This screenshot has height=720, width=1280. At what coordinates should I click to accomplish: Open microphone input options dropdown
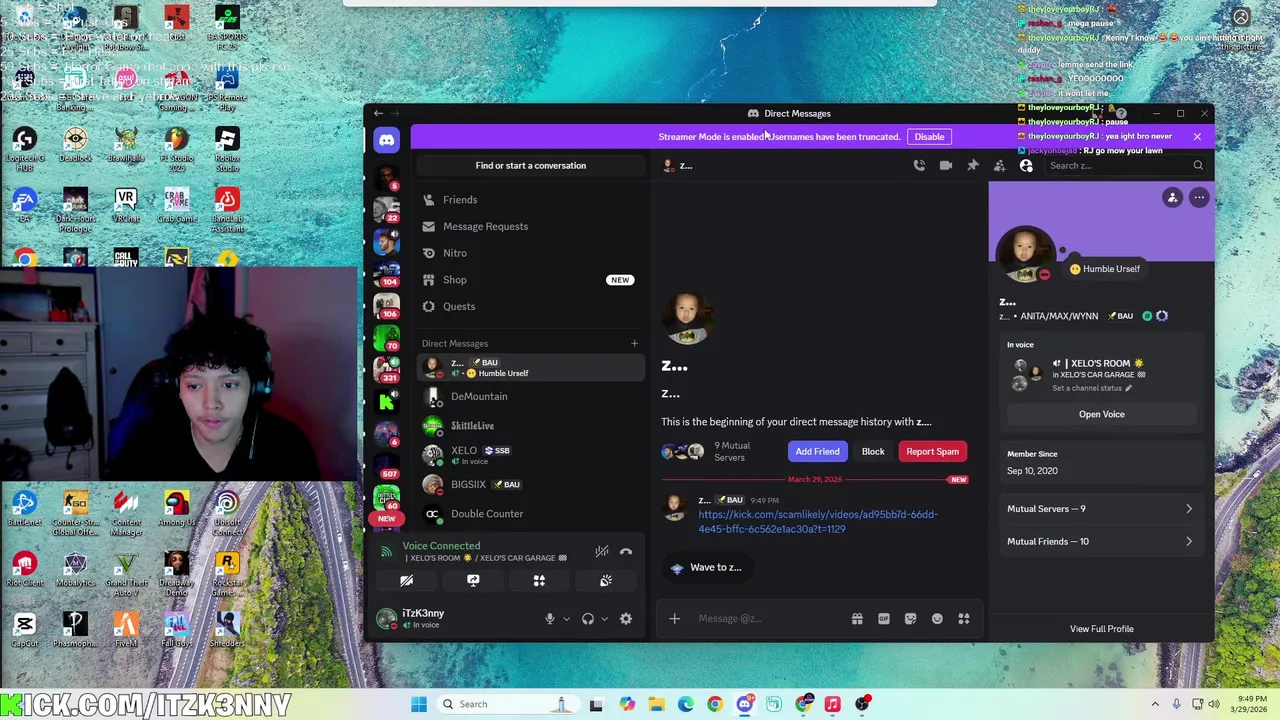click(x=566, y=619)
